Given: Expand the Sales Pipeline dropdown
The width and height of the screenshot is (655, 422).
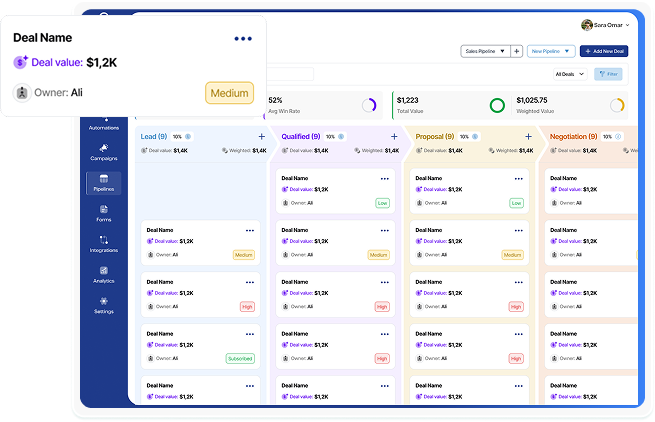Looking at the screenshot, I should click(484, 51).
